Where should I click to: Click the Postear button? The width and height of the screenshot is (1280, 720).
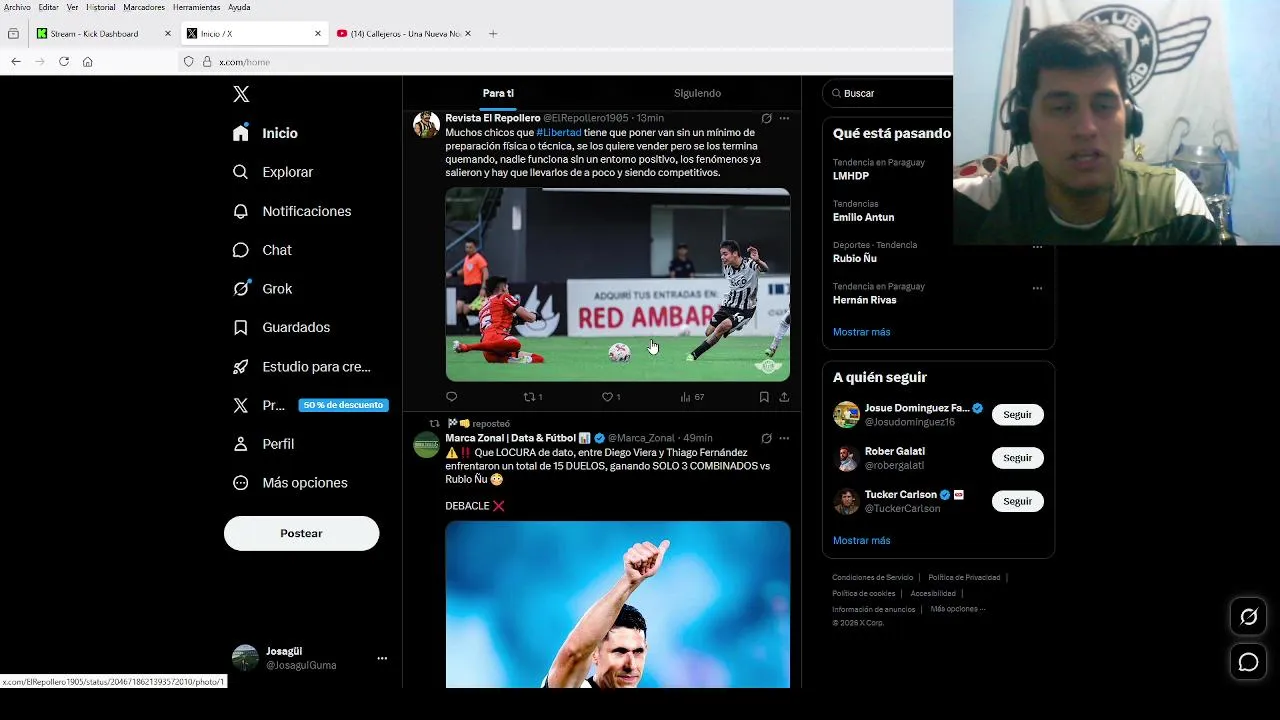[x=301, y=533]
